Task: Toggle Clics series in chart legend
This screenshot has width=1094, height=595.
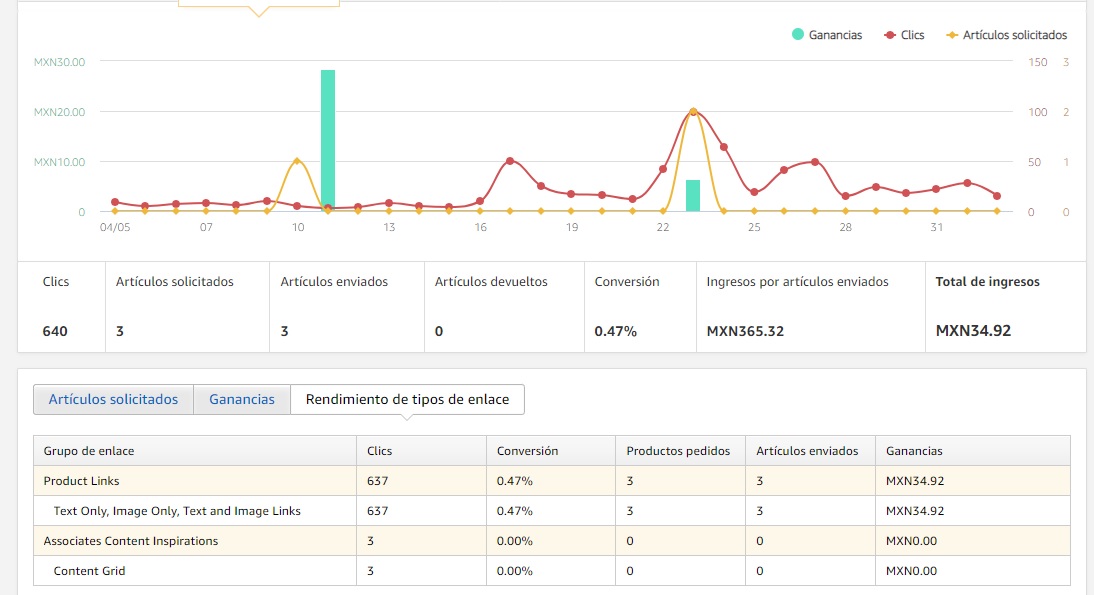Action: 904,35
